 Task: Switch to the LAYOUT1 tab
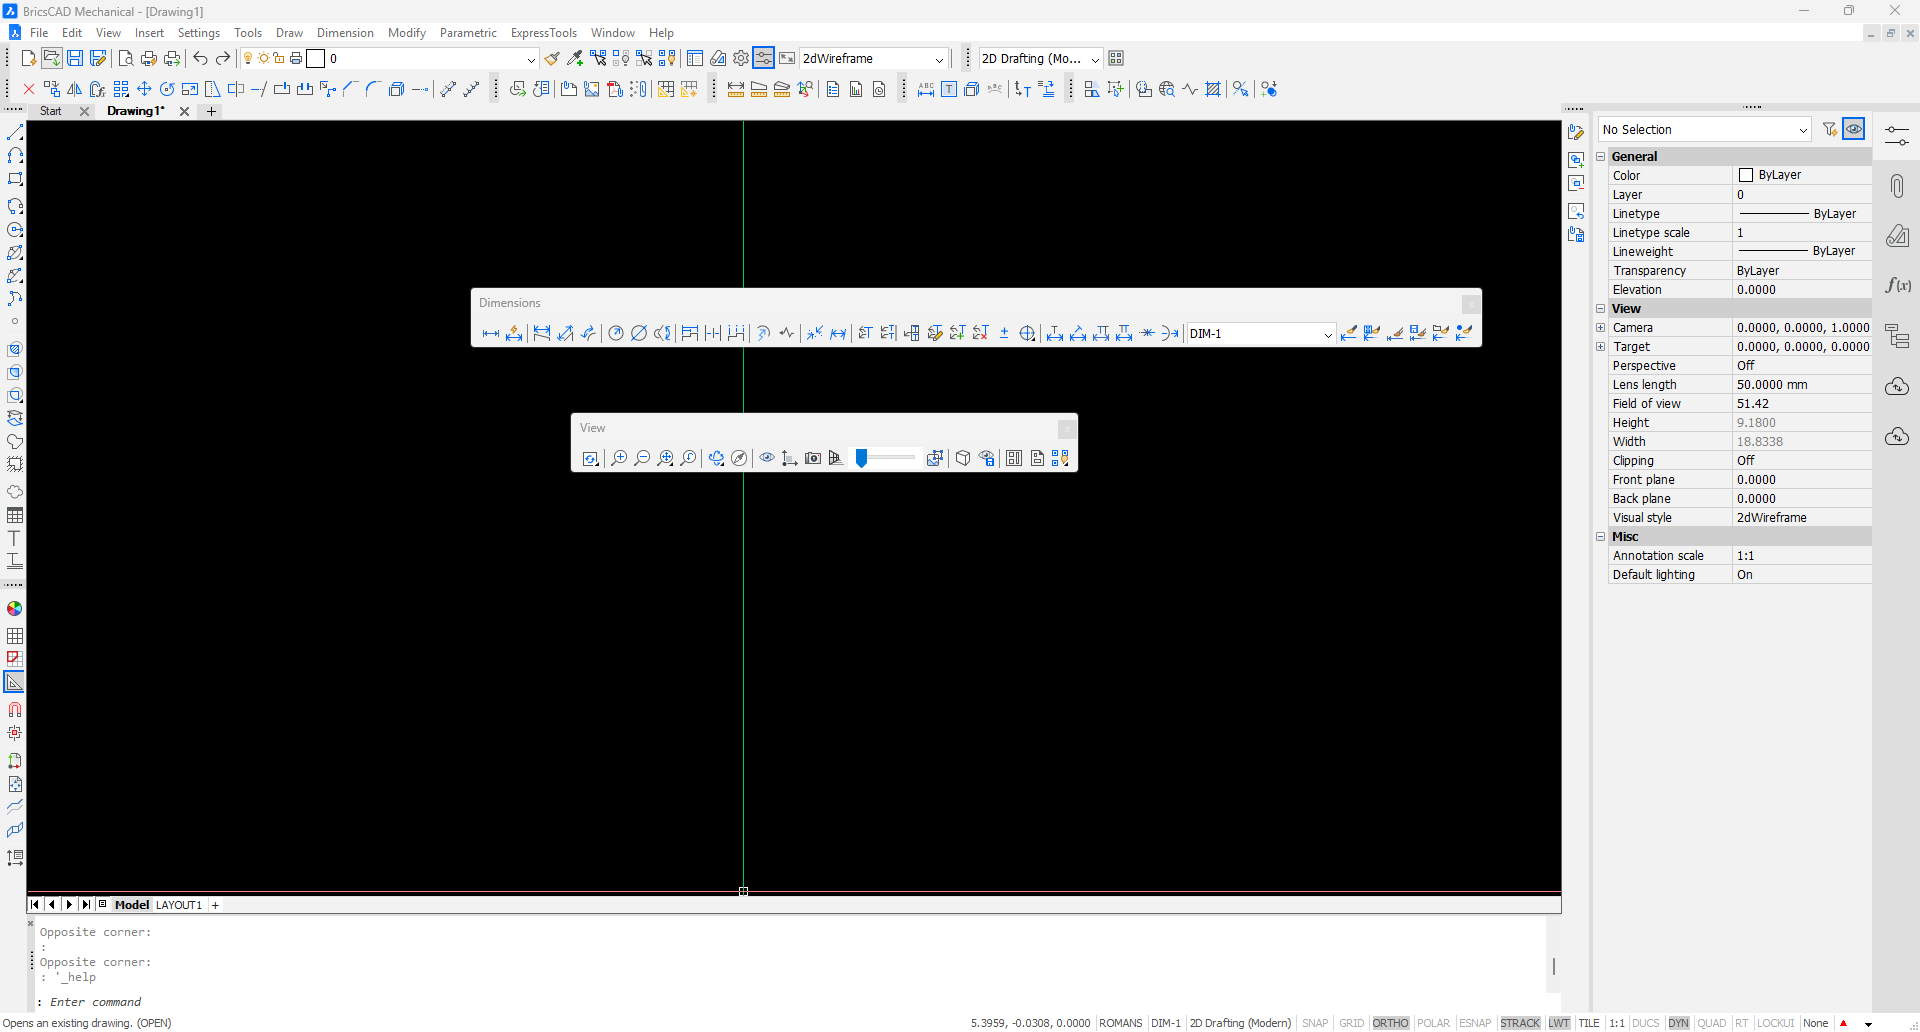pos(179,905)
